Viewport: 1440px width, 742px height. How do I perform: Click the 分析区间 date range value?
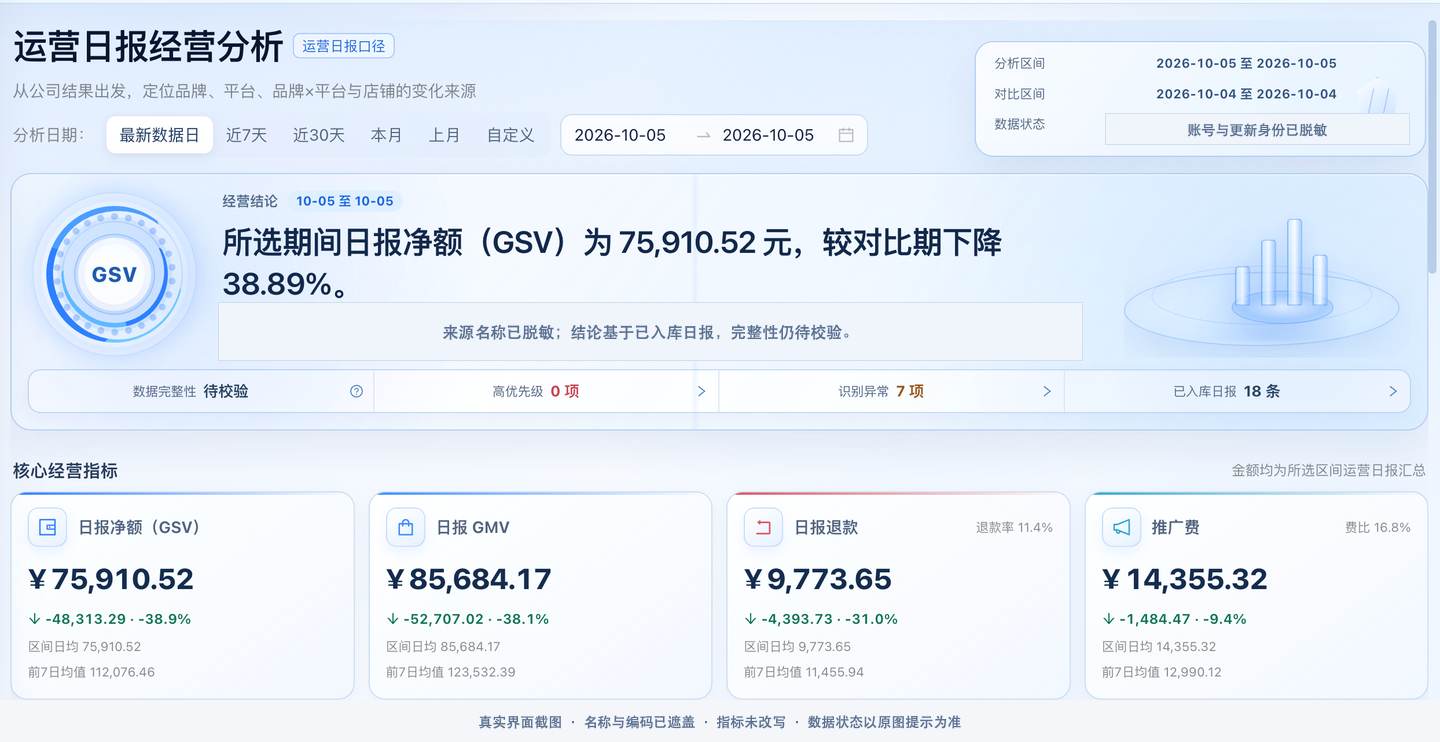pyautogui.click(x=1246, y=63)
